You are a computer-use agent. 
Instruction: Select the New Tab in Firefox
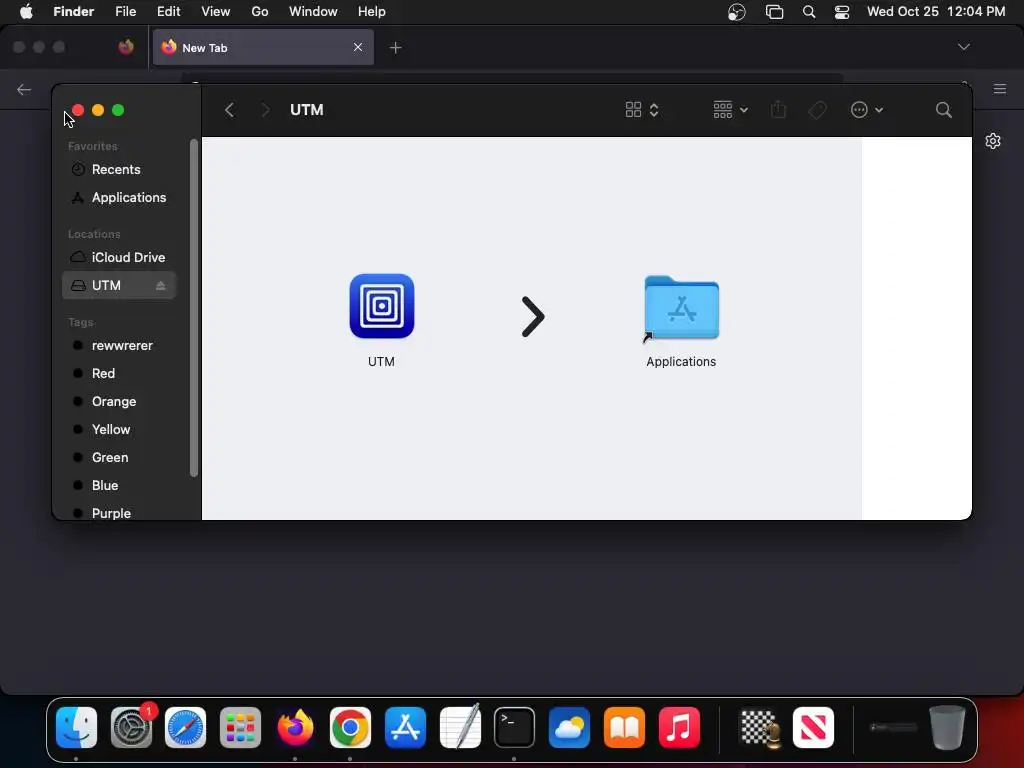tap(263, 47)
